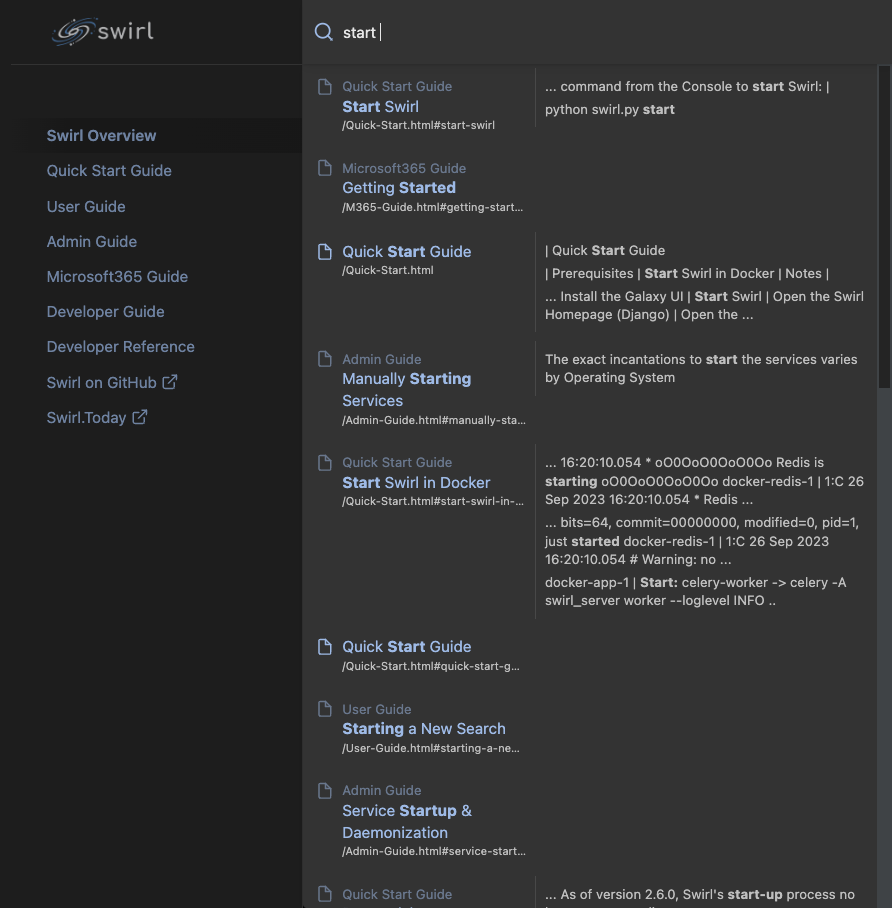Click the document icon next to the quick-start-g... result
The width and height of the screenshot is (892, 908).
point(325,647)
